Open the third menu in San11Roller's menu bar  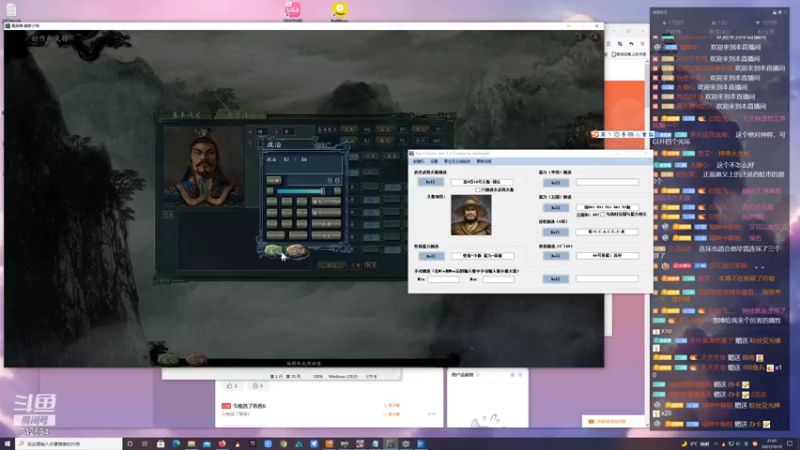point(457,161)
